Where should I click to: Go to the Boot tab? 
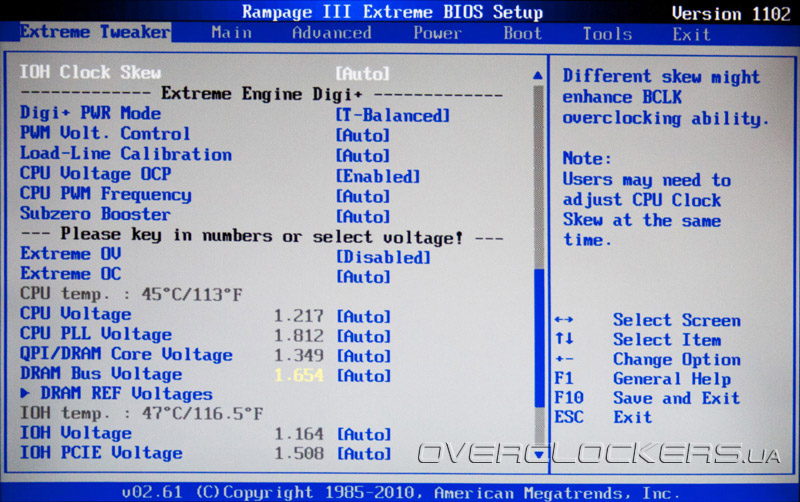522,33
